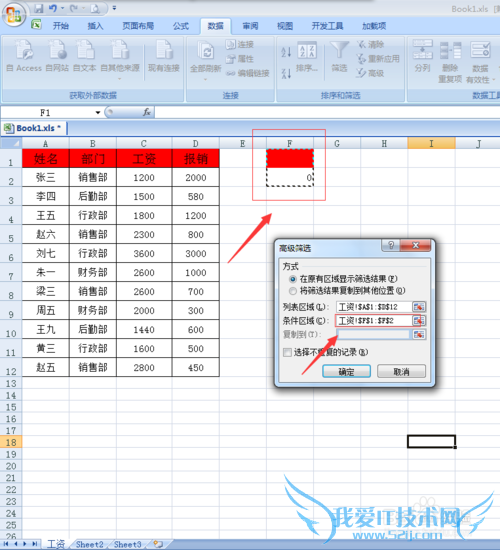Toggle the Filter funnel
This screenshot has width=500, height=550.
(x=339, y=56)
